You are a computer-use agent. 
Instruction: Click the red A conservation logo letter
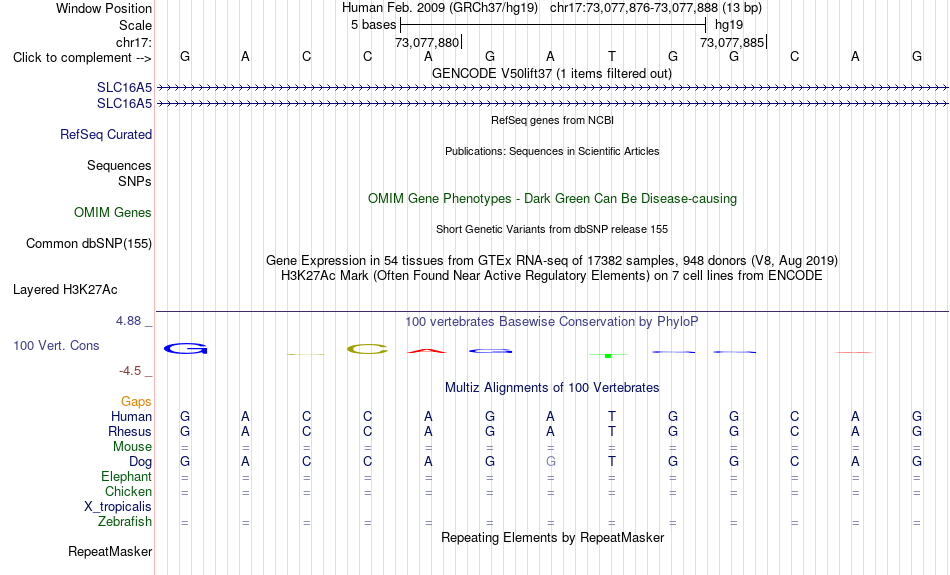(427, 351)
